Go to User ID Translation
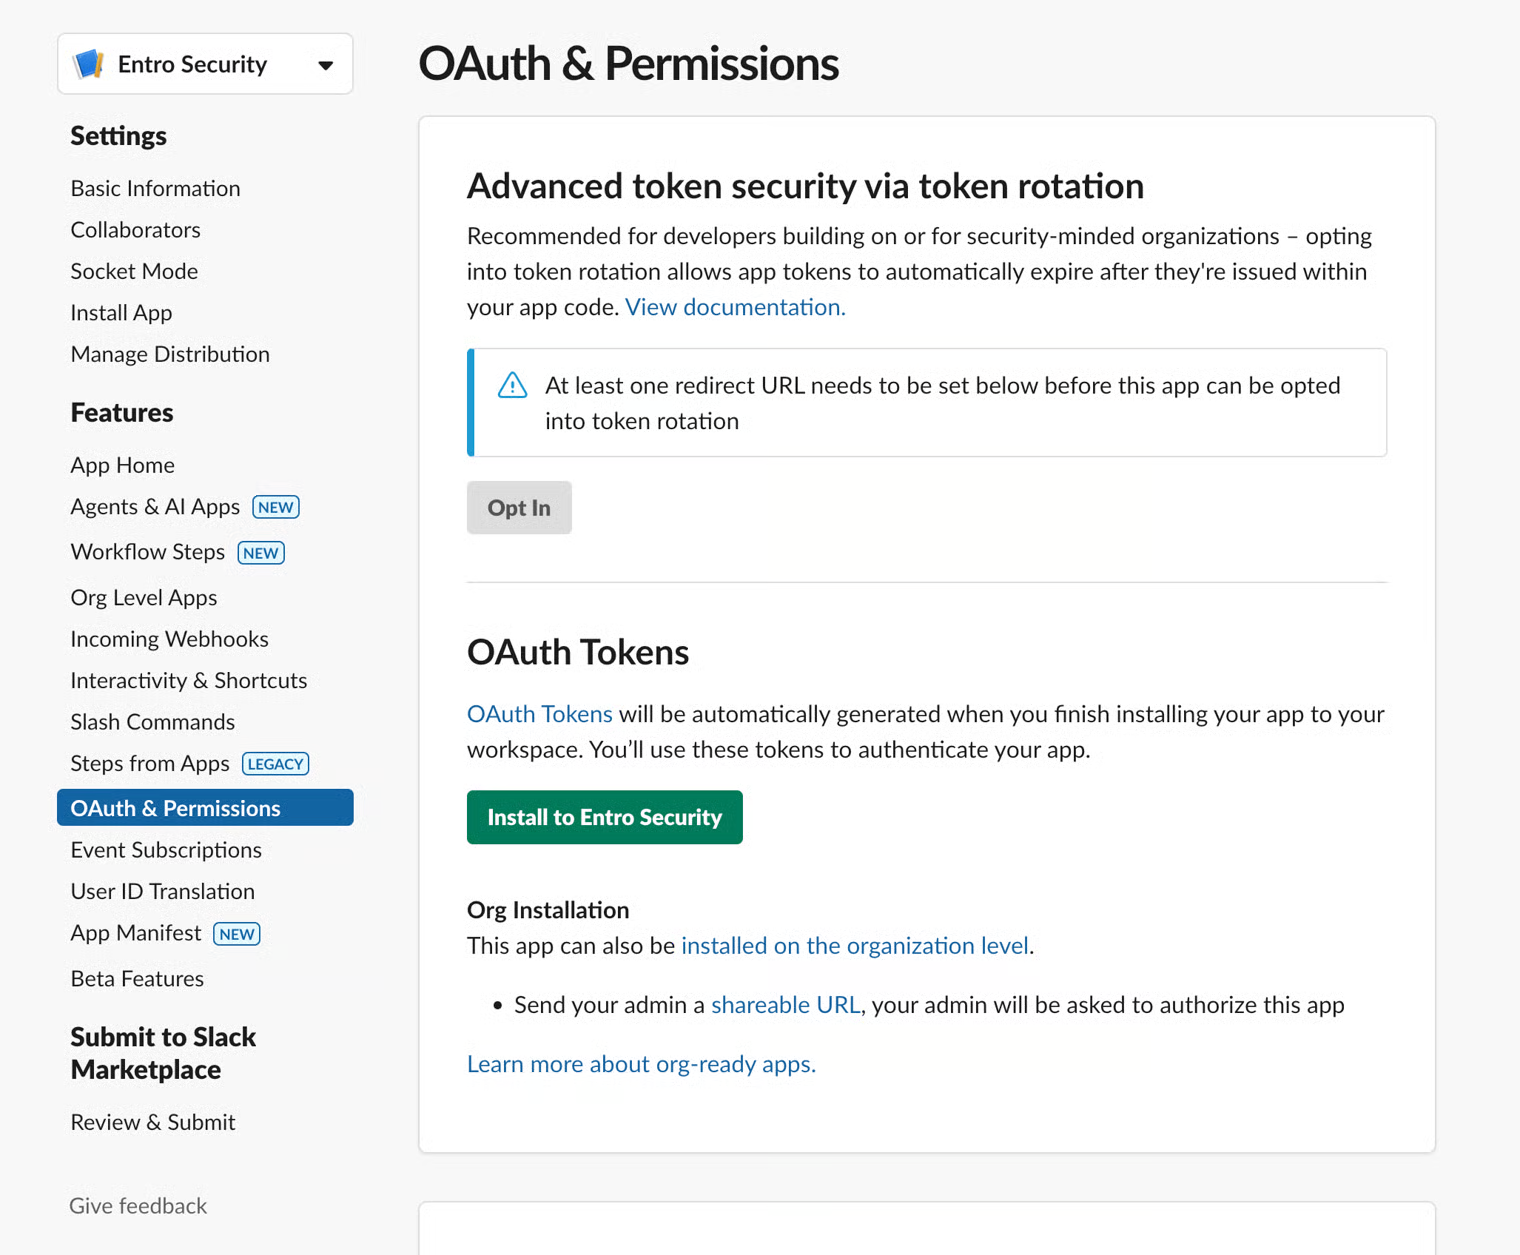The height and width of the screenshot is (1255, 1520). [162, 891]
